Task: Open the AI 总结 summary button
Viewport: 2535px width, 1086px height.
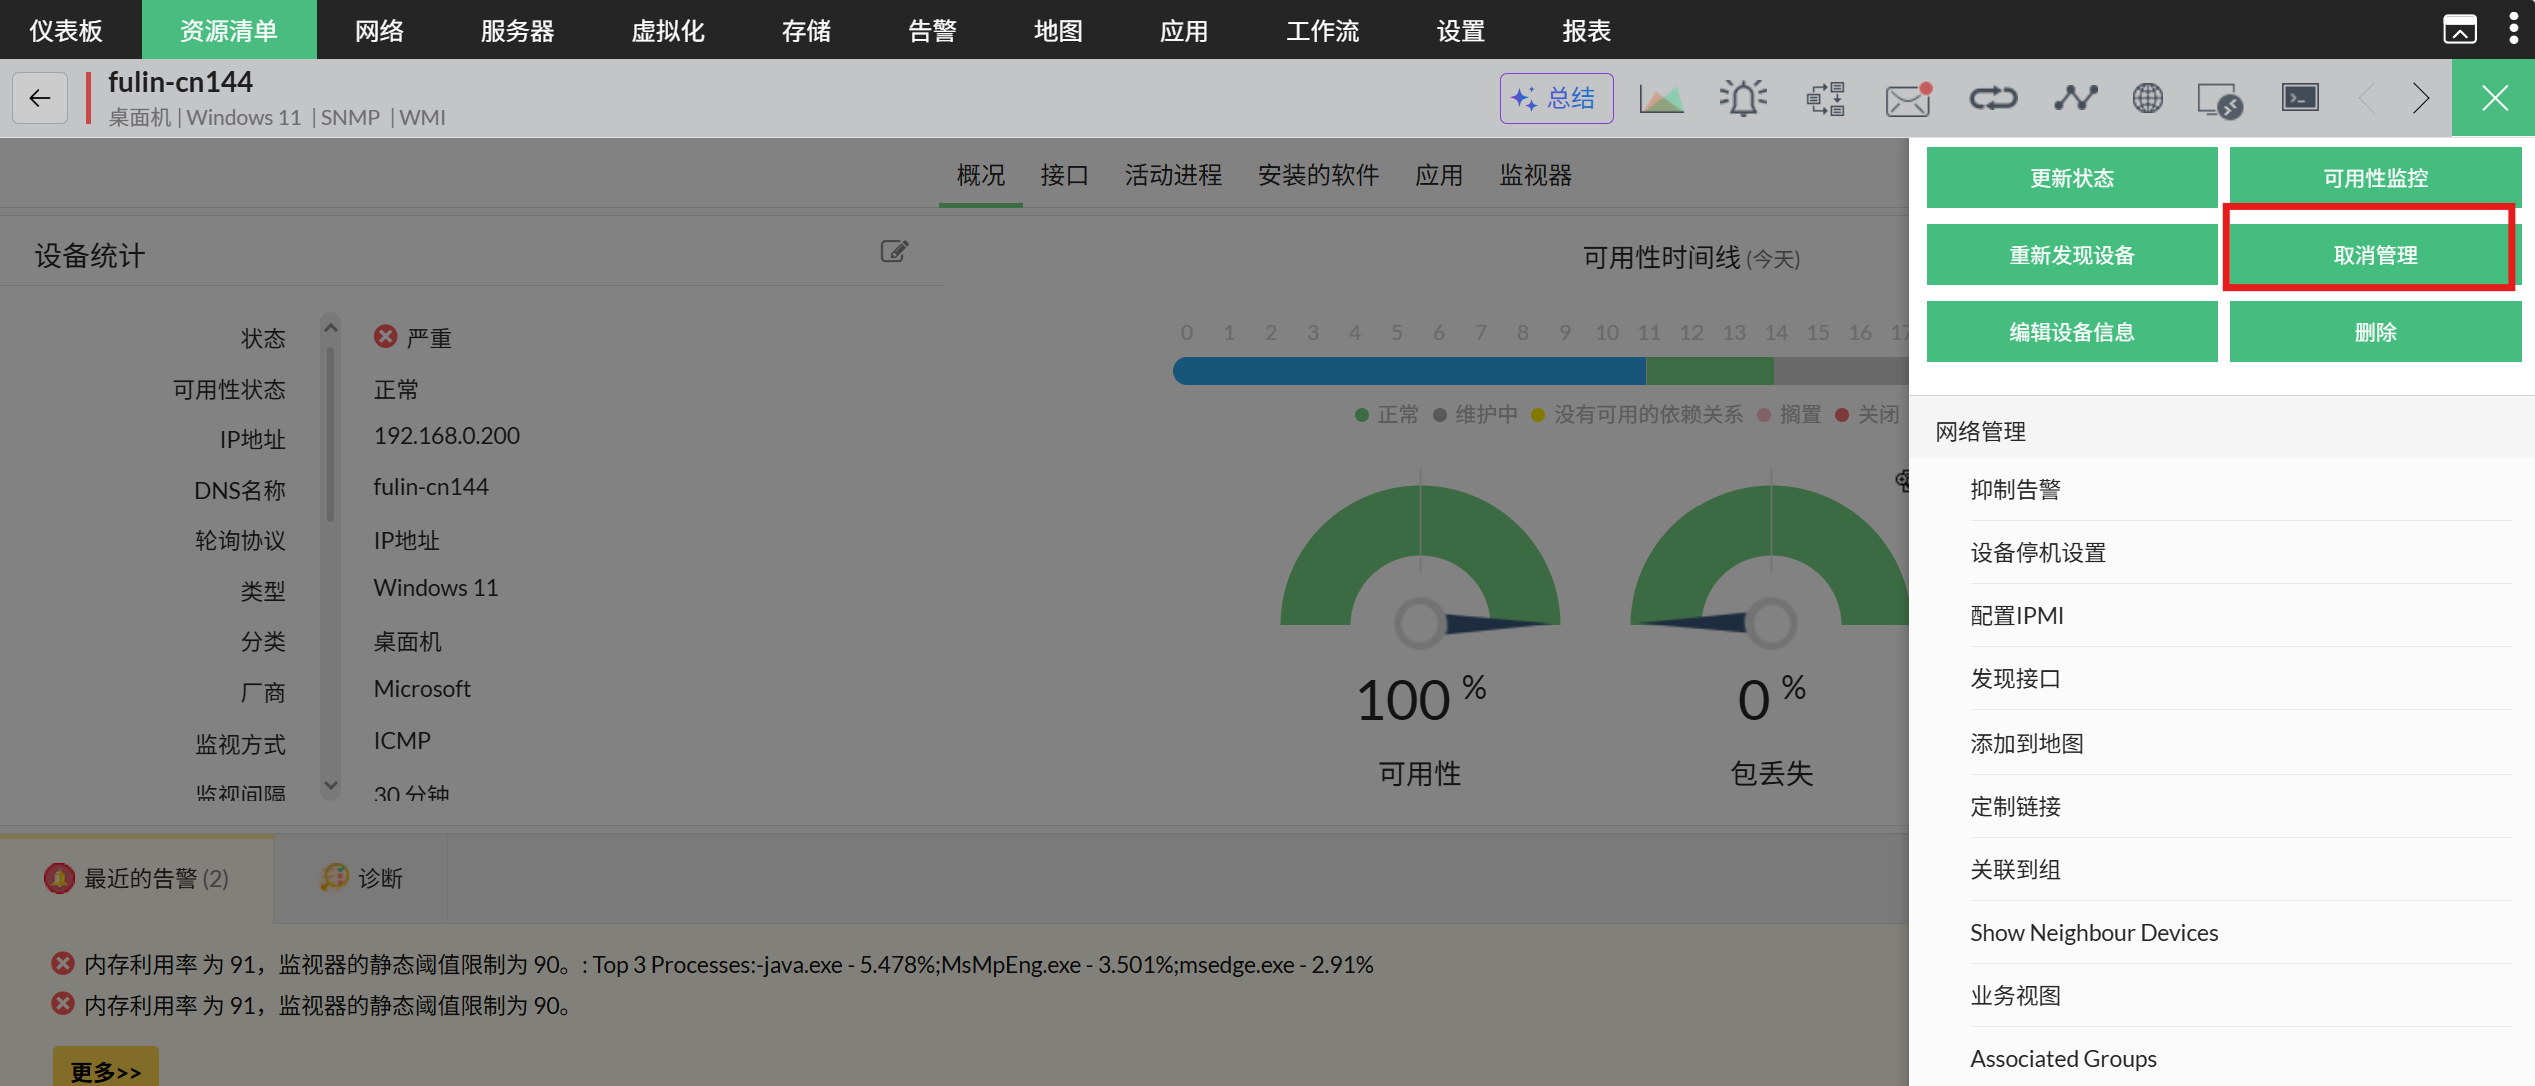Action: point(1556,98)
